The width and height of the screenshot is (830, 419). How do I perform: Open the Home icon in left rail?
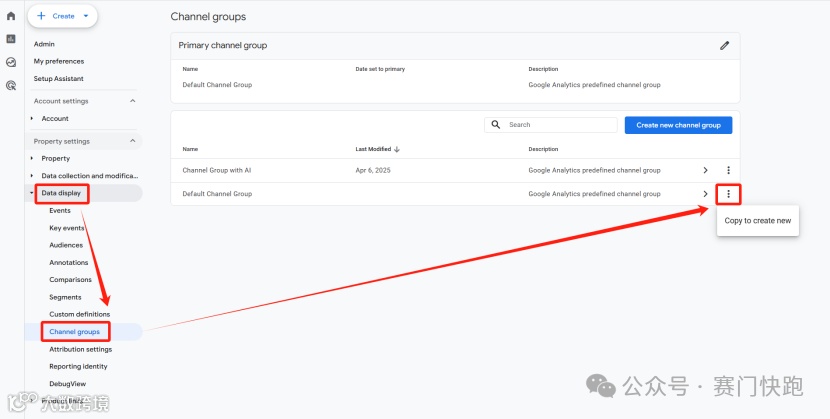pos(11,16)
